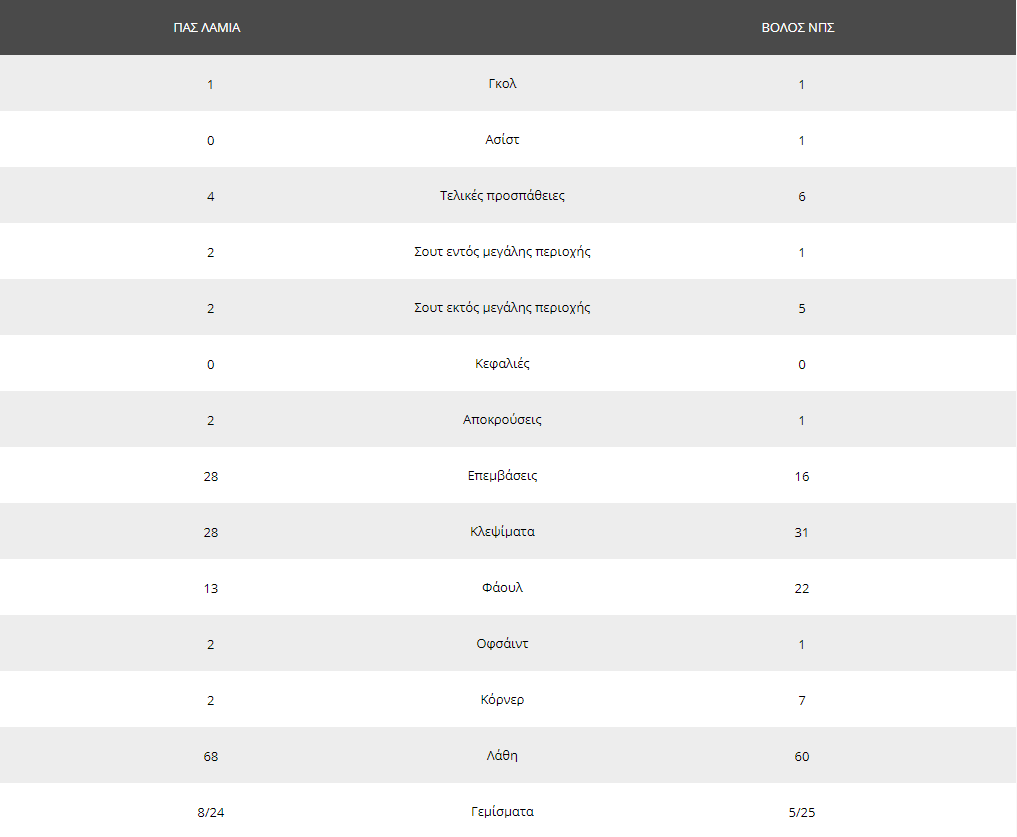
Task: Click the Λάθη stat label
Action: coord(502,755)
